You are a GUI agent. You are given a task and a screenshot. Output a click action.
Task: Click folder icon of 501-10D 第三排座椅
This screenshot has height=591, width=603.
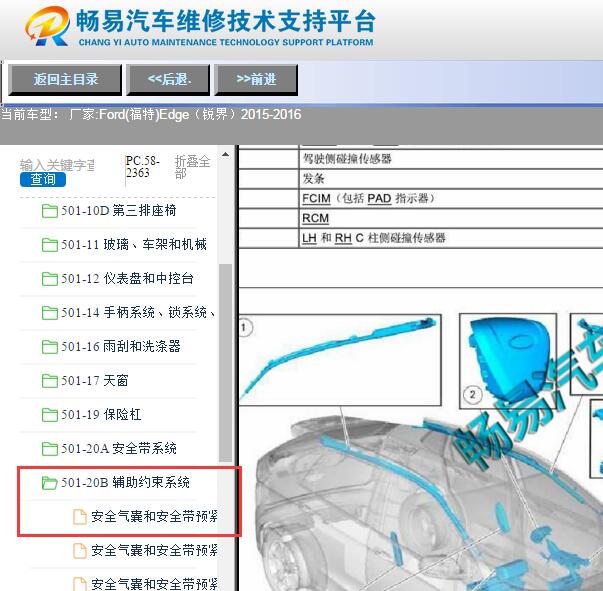tap(50, 211)
